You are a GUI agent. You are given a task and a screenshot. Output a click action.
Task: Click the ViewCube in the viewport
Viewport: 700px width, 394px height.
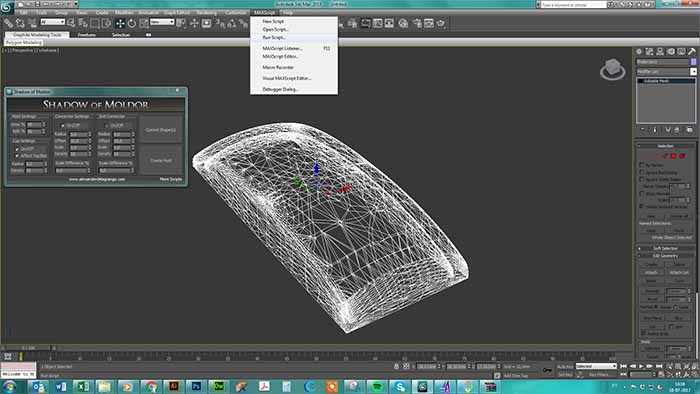coord(612,69)
